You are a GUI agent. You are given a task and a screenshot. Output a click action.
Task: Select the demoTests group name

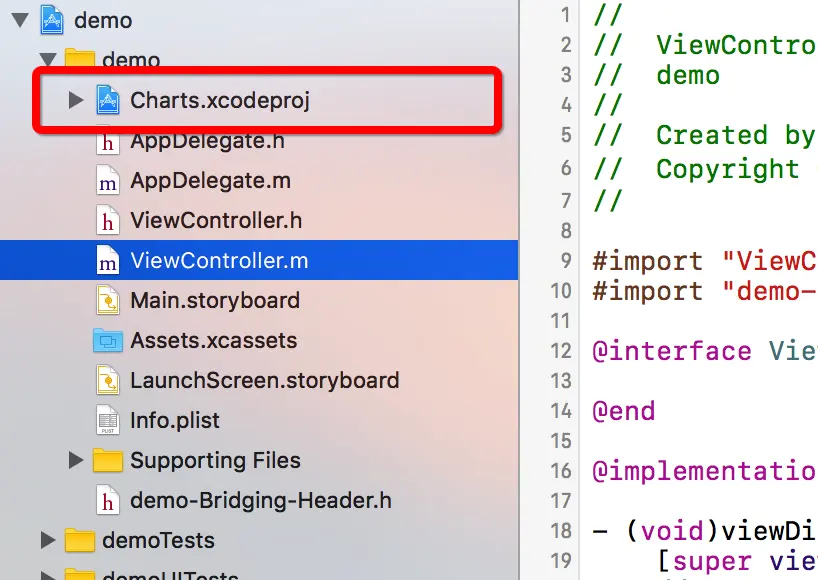point(158,540)
